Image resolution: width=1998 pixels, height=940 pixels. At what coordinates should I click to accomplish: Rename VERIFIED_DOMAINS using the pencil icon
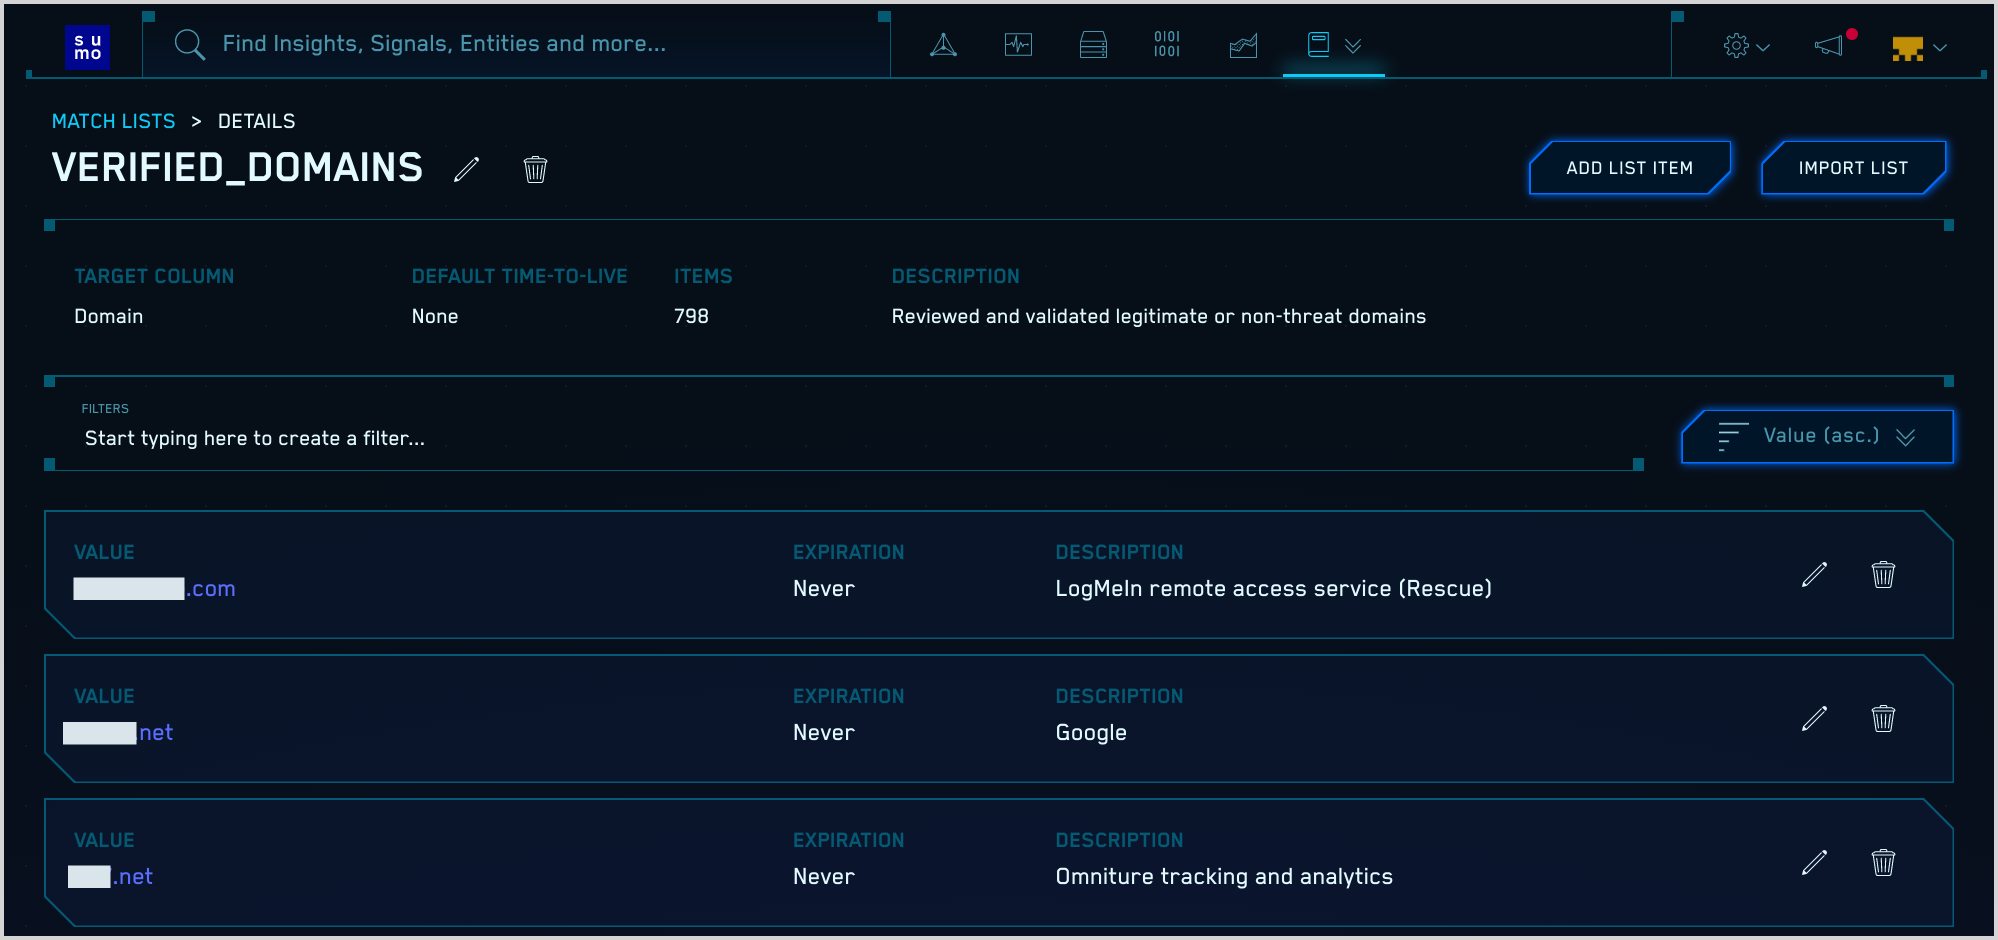(x=466, y=169)
